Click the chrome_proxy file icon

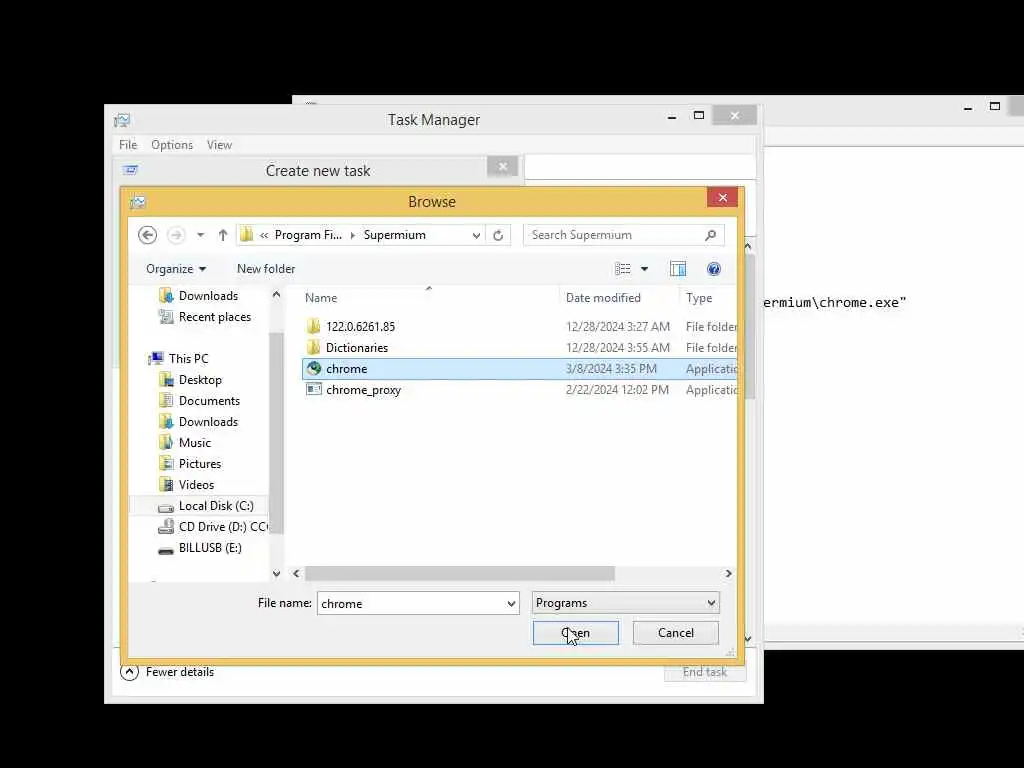tap(314, 389)
